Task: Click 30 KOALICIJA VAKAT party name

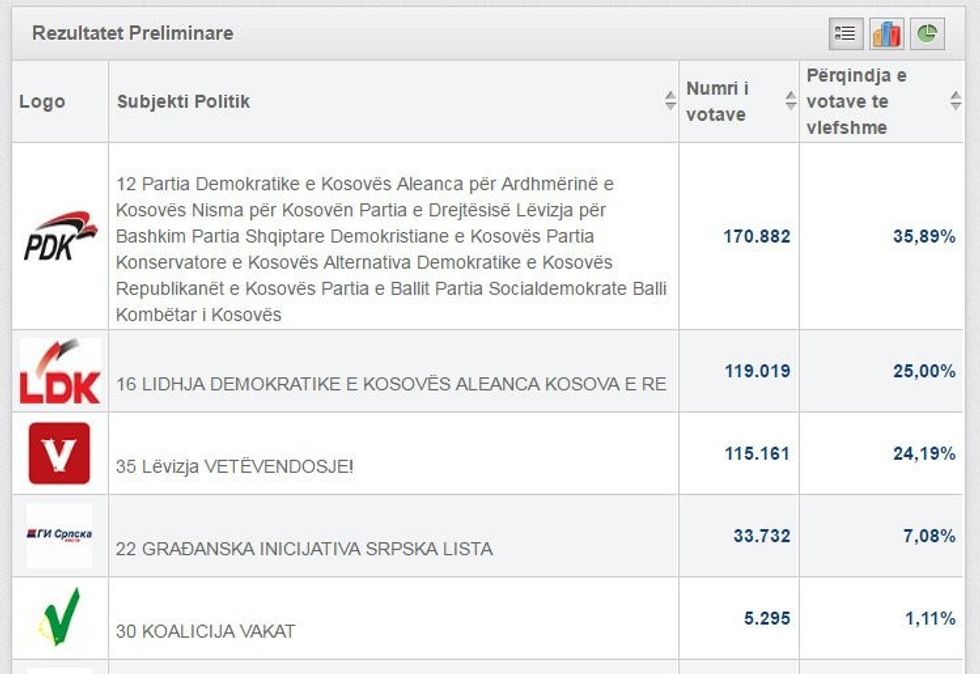Action: (x=205, y=631)
